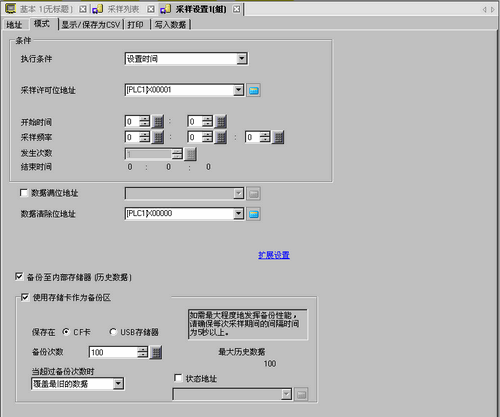Open keypad for 采样频率 hour field
The width and height of the screenshot is (500, 417).
(158, 137)
